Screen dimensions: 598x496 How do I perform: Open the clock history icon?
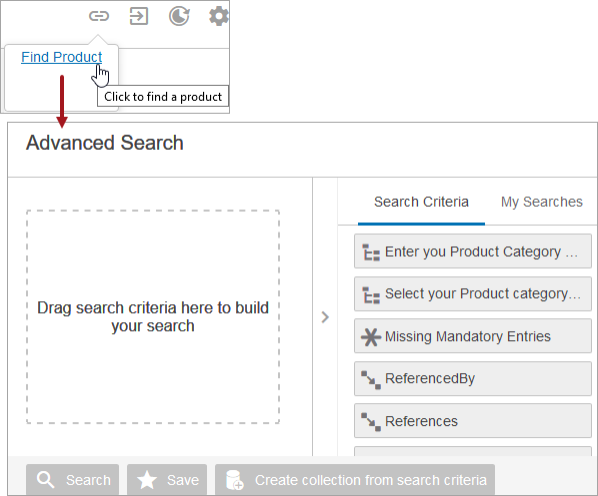[x=179, y=16]
